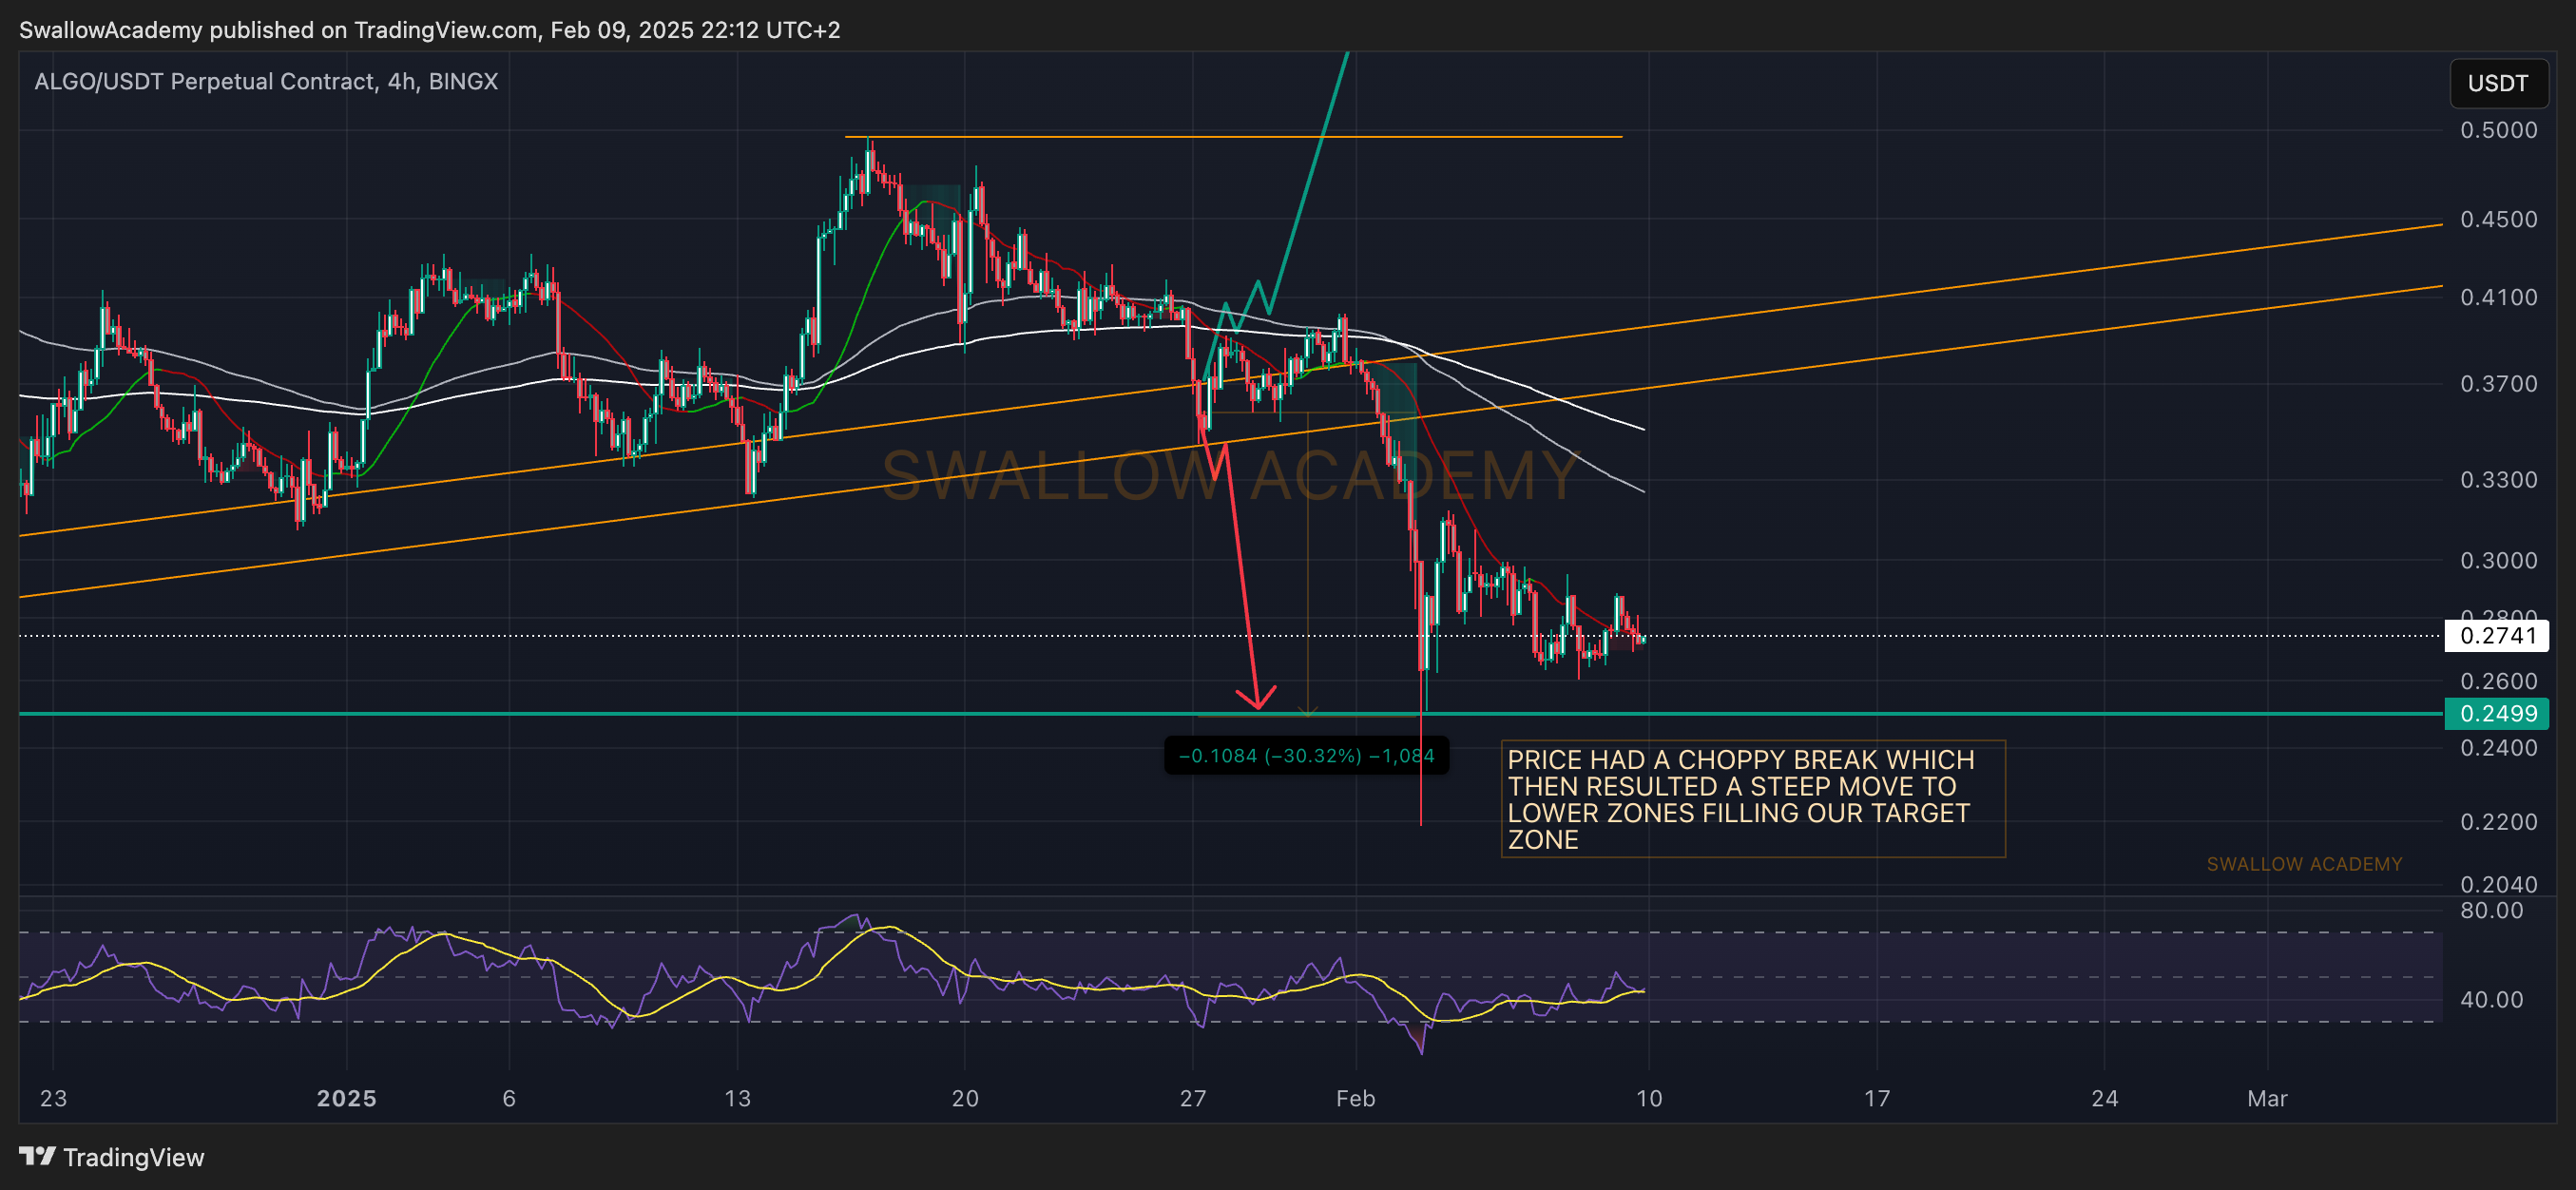The height and width of the screenshot is (1190, 2576).
Task: Click the date label 23 on time axis
Action: pyautogui.click(x=53, y=1098)
